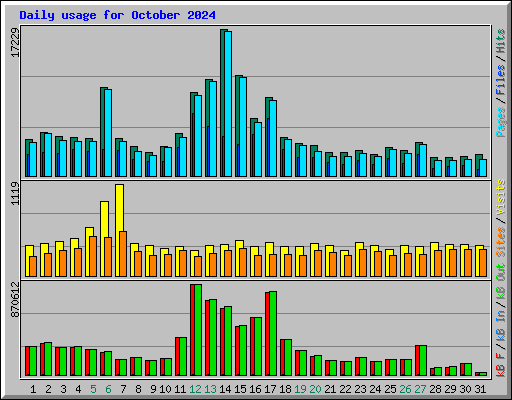Select x-axis day label 20
This screenshot has width=512, height=400.
[315, 389]
